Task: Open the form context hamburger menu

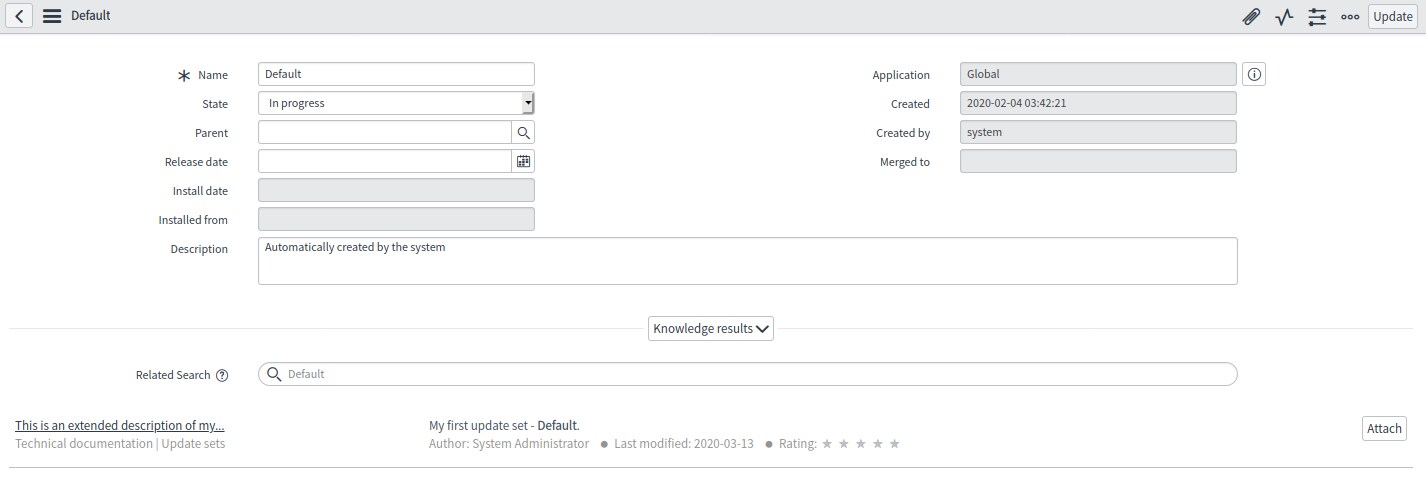Action: click(x=52, y=16)
